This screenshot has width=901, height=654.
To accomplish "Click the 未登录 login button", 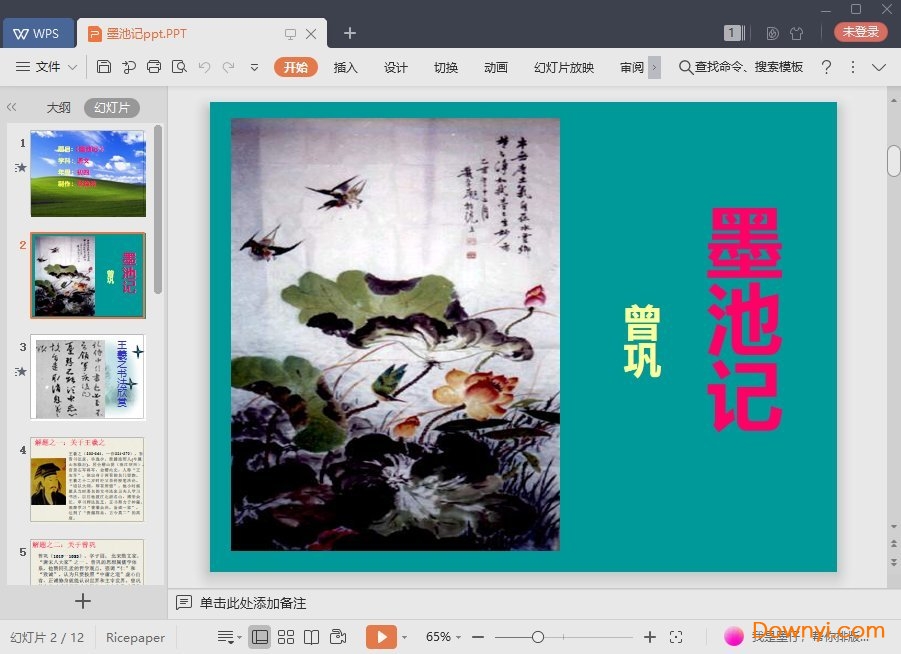I will [x=860, y=31].
